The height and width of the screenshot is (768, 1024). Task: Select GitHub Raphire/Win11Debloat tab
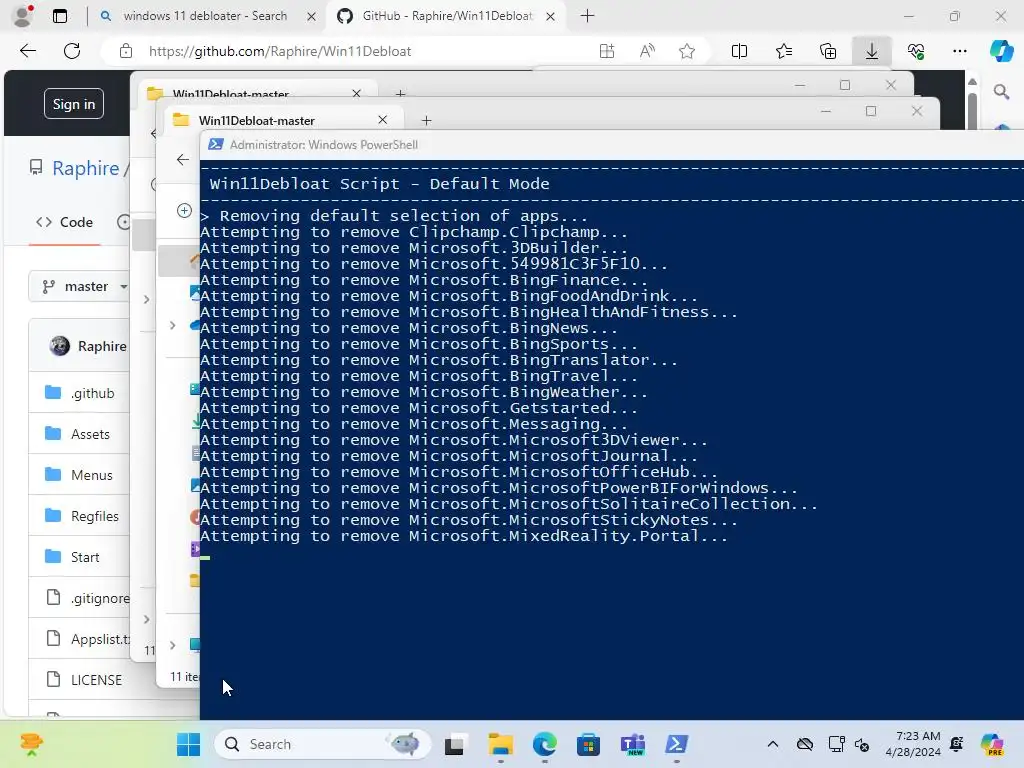[447, 16]
